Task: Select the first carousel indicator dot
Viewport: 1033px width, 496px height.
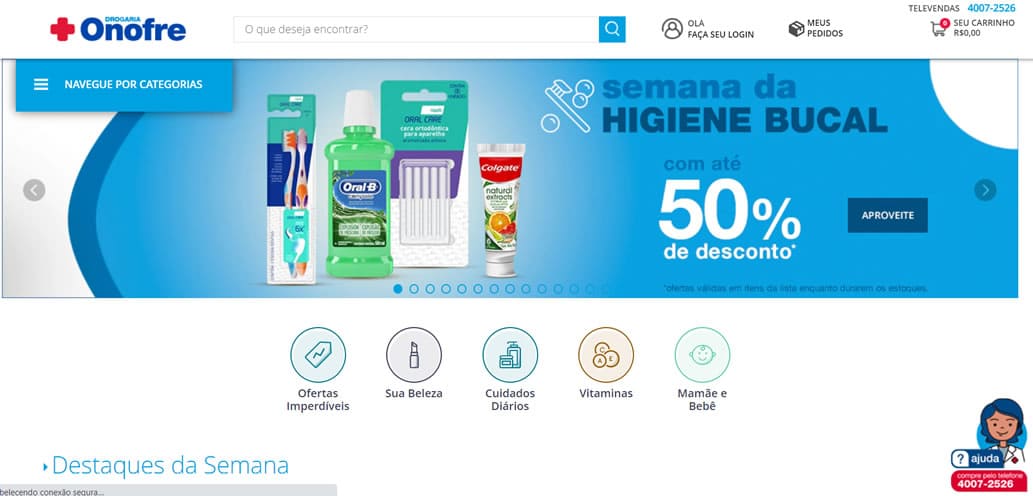Action: [x=398, y=289]
